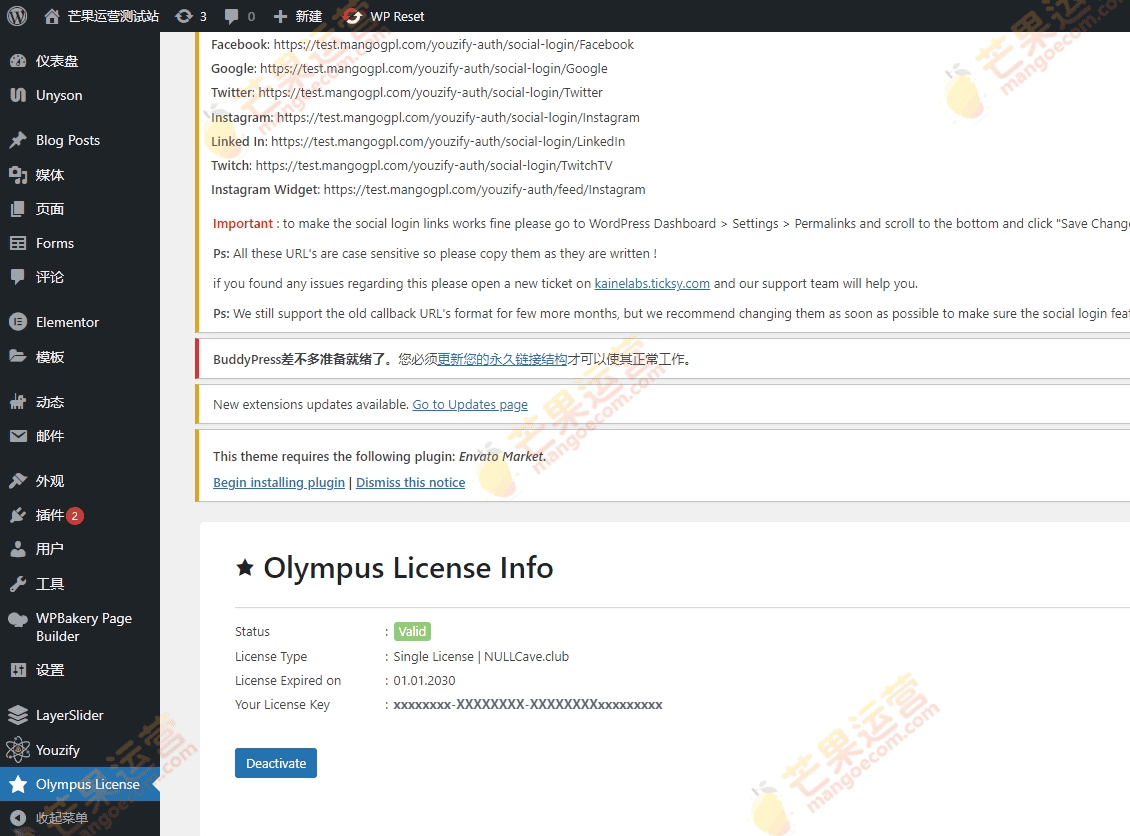
Task: Deactivate the Olympus license
Action: tap(275, 762)
